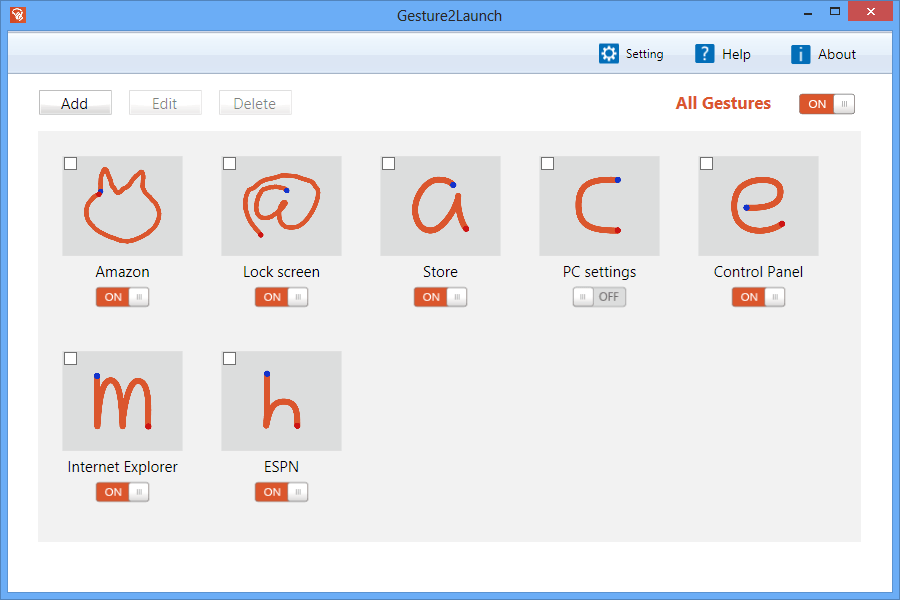900x600 pixels.
Task: Click the Help question mark icon
Action: pyautogui.click(x=704, y=54)
